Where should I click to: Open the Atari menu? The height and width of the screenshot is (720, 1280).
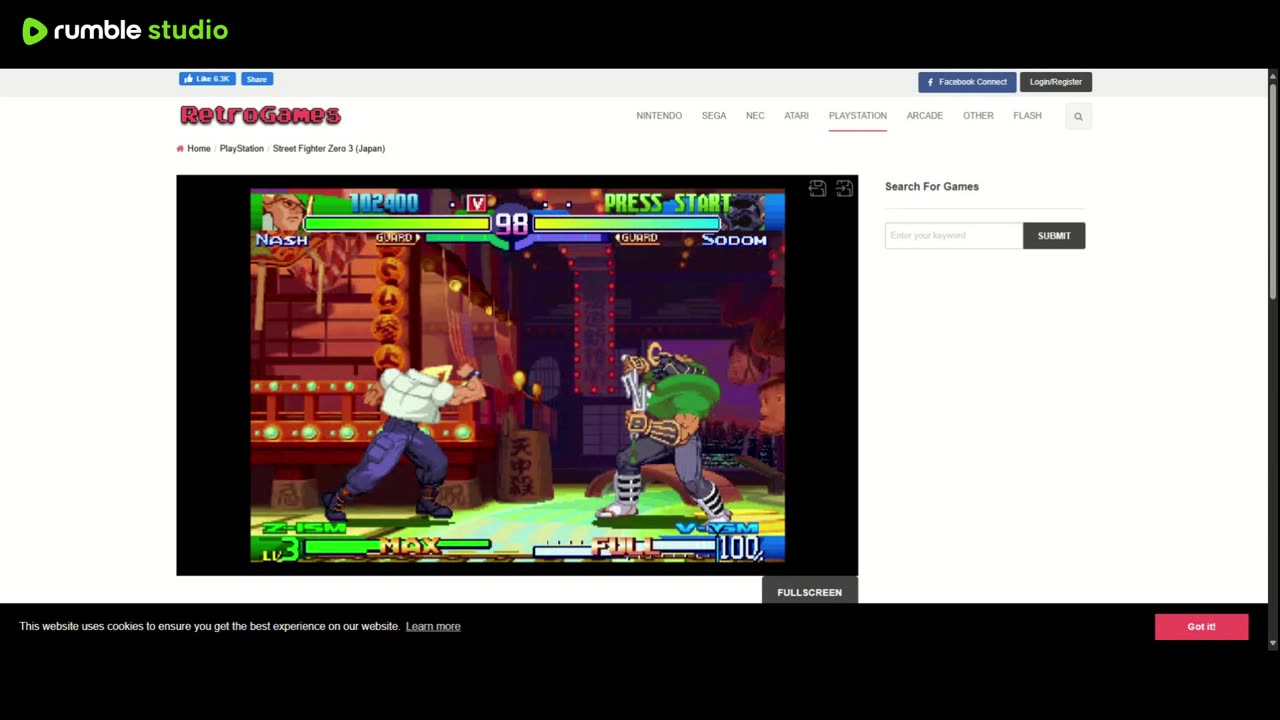coord(796,116)
